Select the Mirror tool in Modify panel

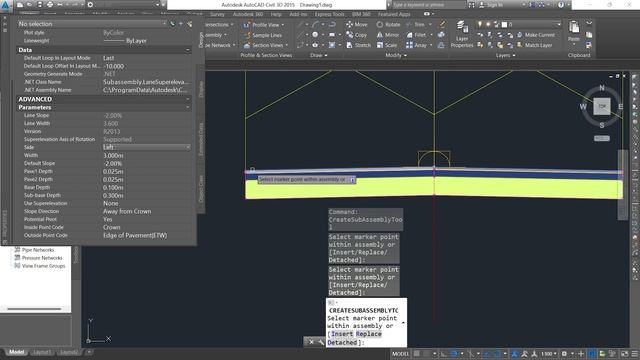click(388, 35)
